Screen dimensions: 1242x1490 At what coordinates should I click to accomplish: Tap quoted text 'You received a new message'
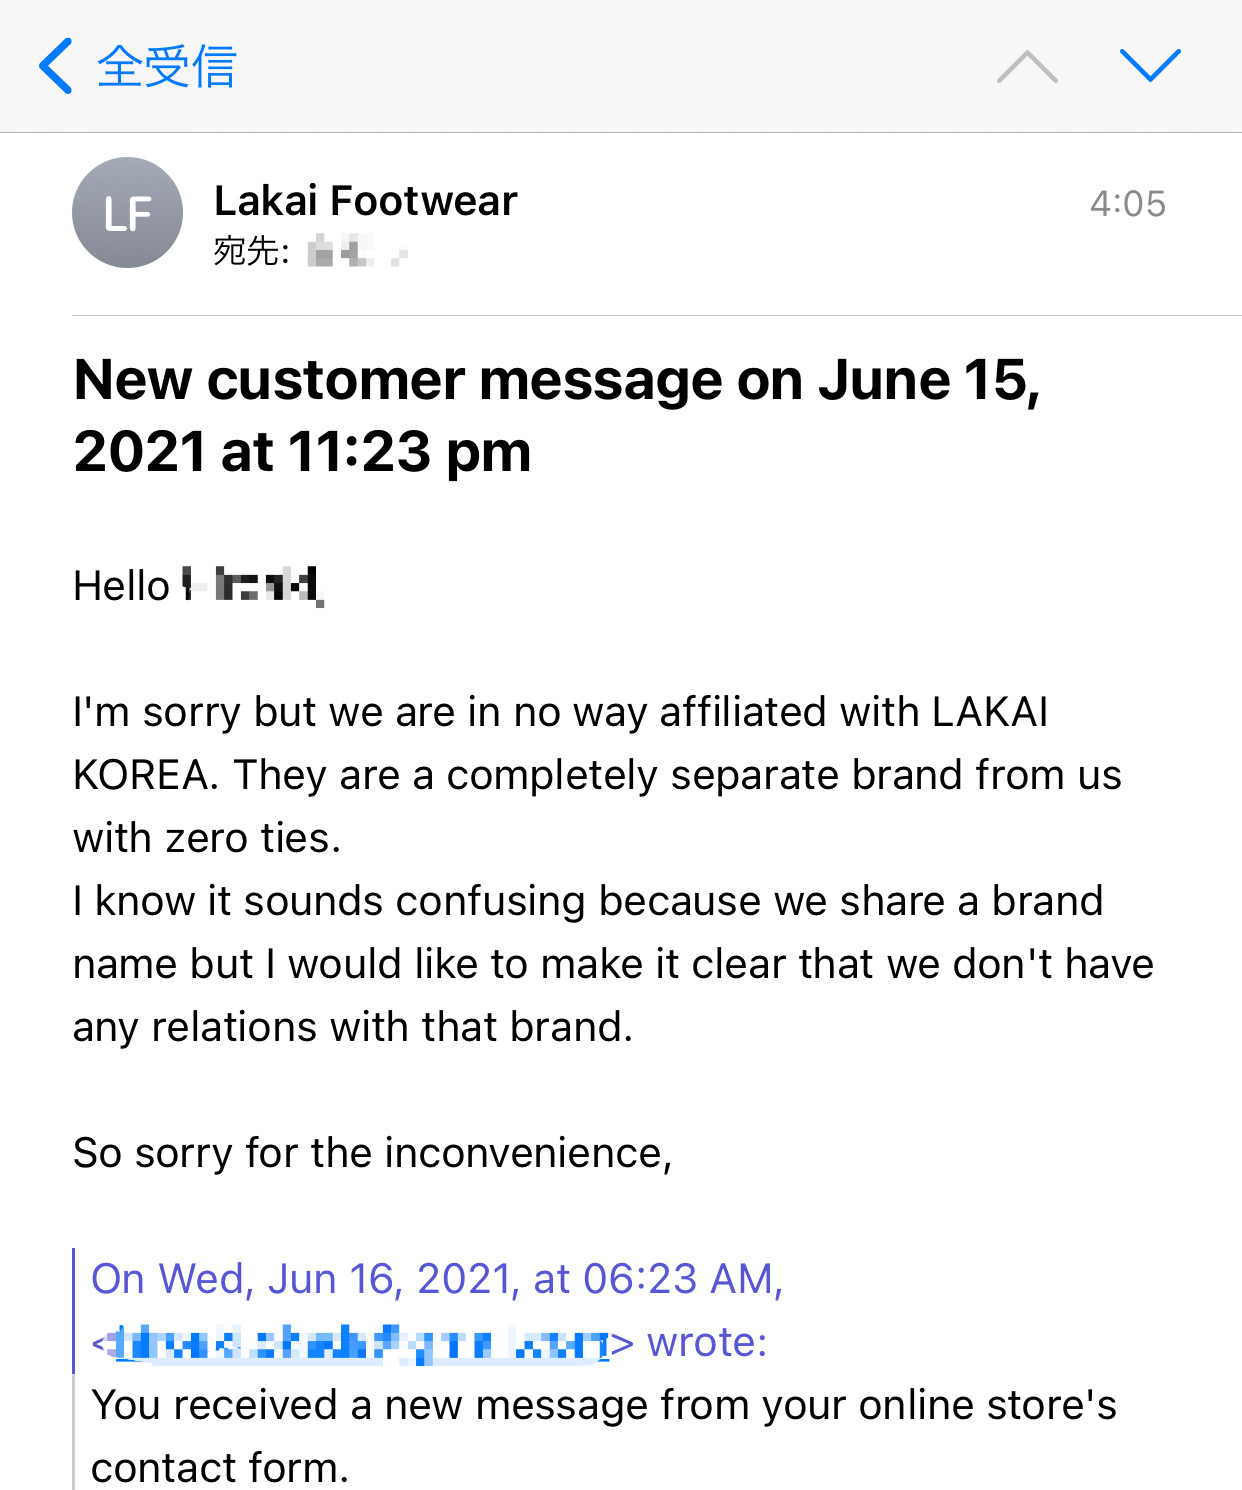[603, 1405]
